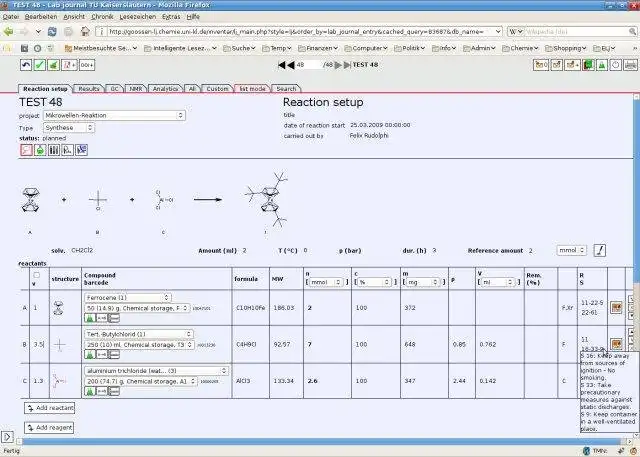Jump to last entry arrow
Viewport: 640px width, 457px height.
[x=347, y=65]
